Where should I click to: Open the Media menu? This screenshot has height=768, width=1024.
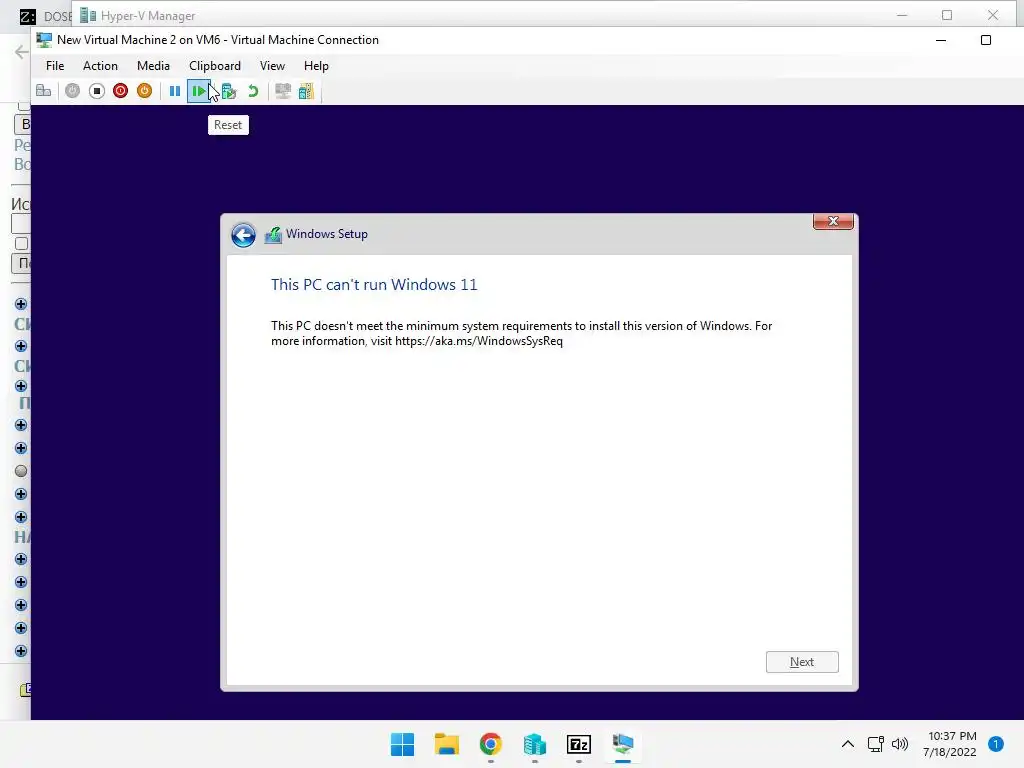pos(153,66)
